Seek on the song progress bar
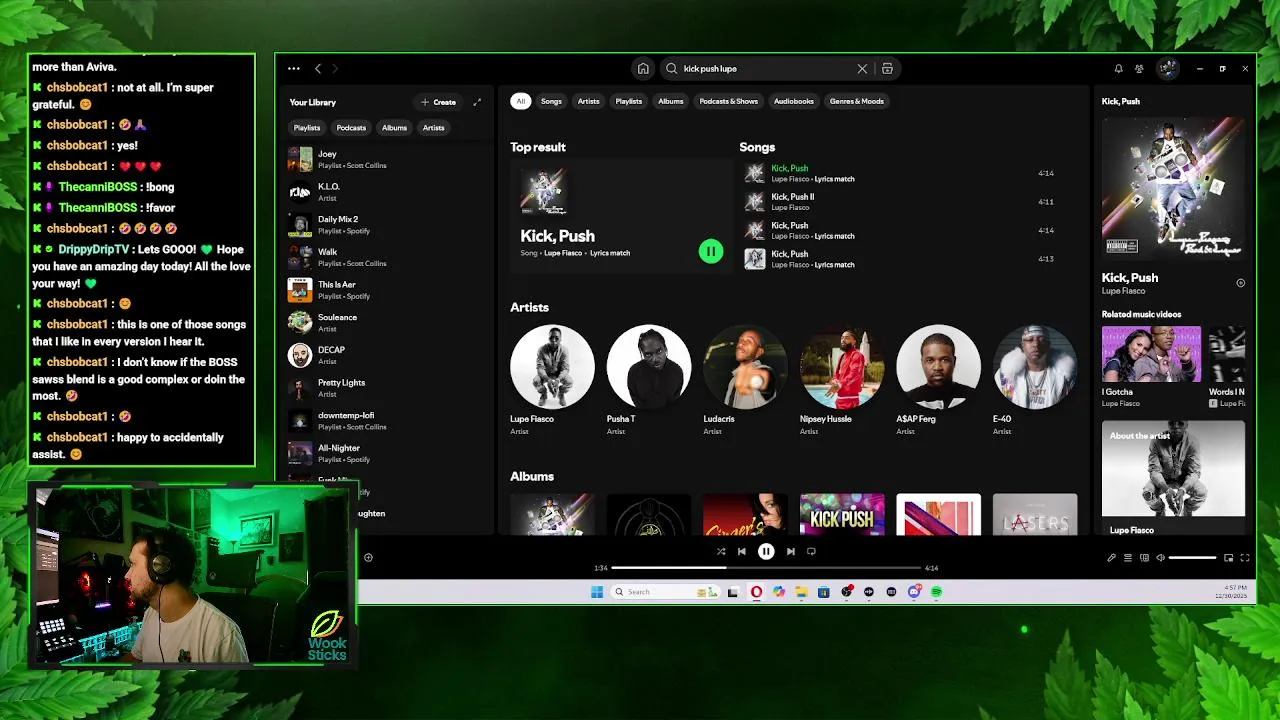The image size is (1280, 720). (766, 568)
